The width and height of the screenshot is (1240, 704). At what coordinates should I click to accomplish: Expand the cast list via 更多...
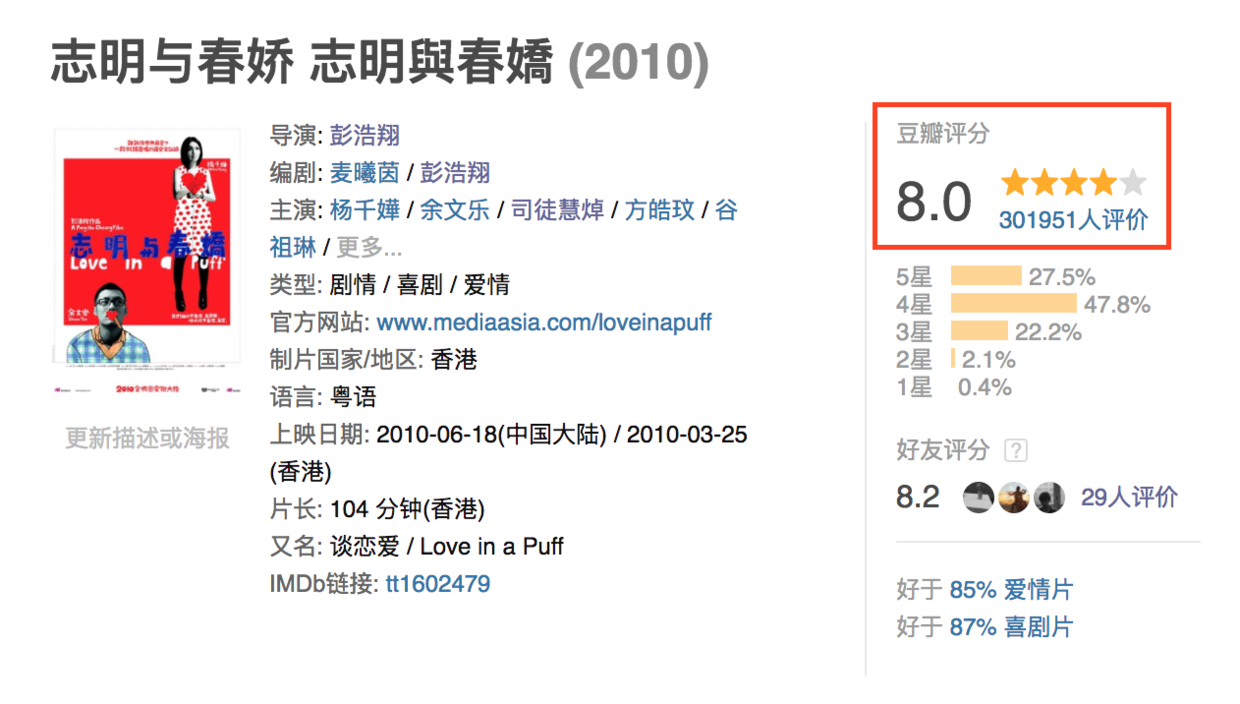(x=369, y=247)
